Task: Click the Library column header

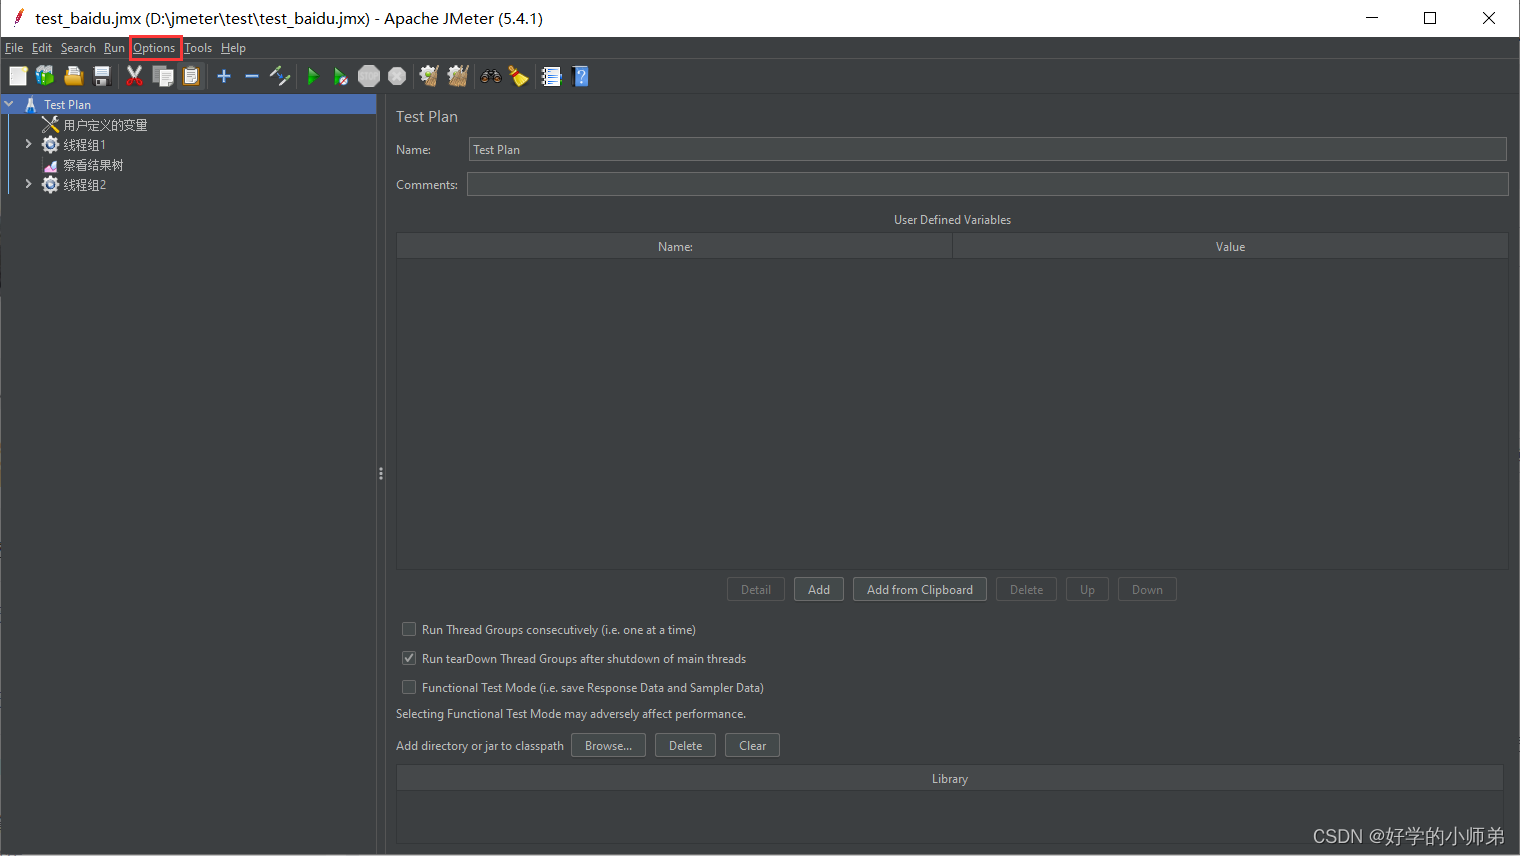Action: [x=950, y=778]
